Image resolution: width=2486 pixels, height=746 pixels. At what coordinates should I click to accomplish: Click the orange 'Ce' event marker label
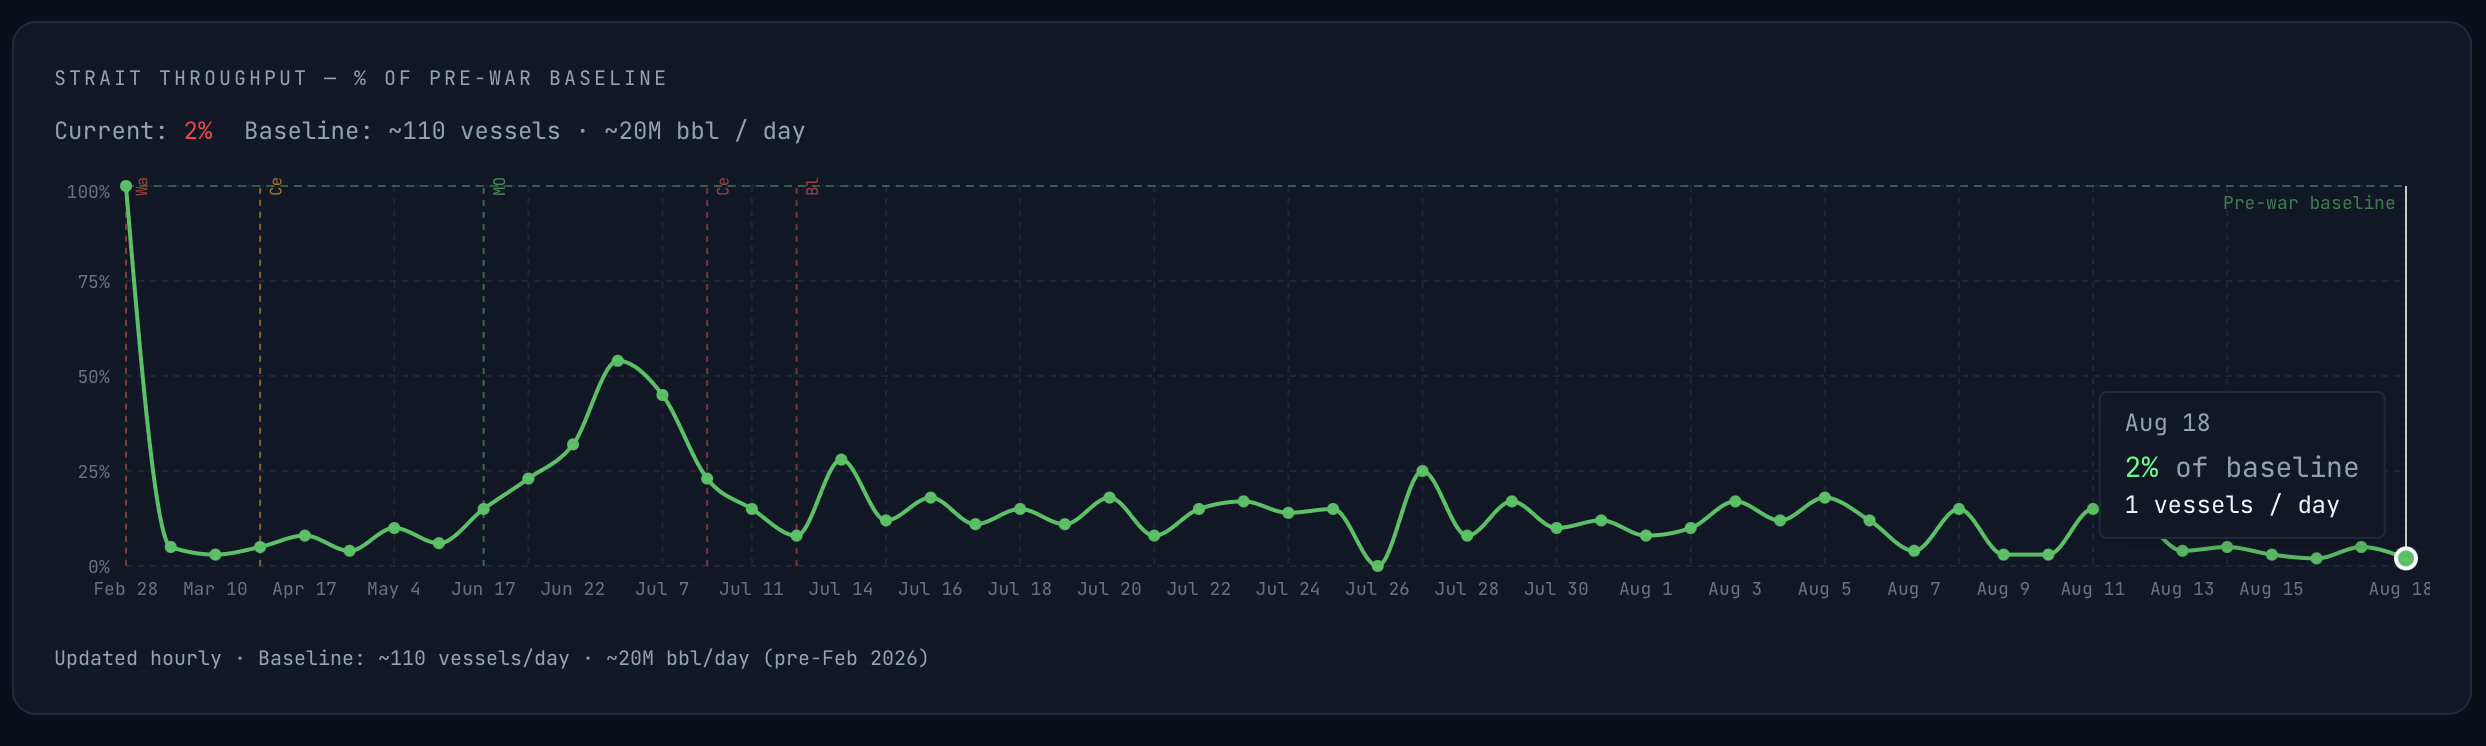point(276,186)
